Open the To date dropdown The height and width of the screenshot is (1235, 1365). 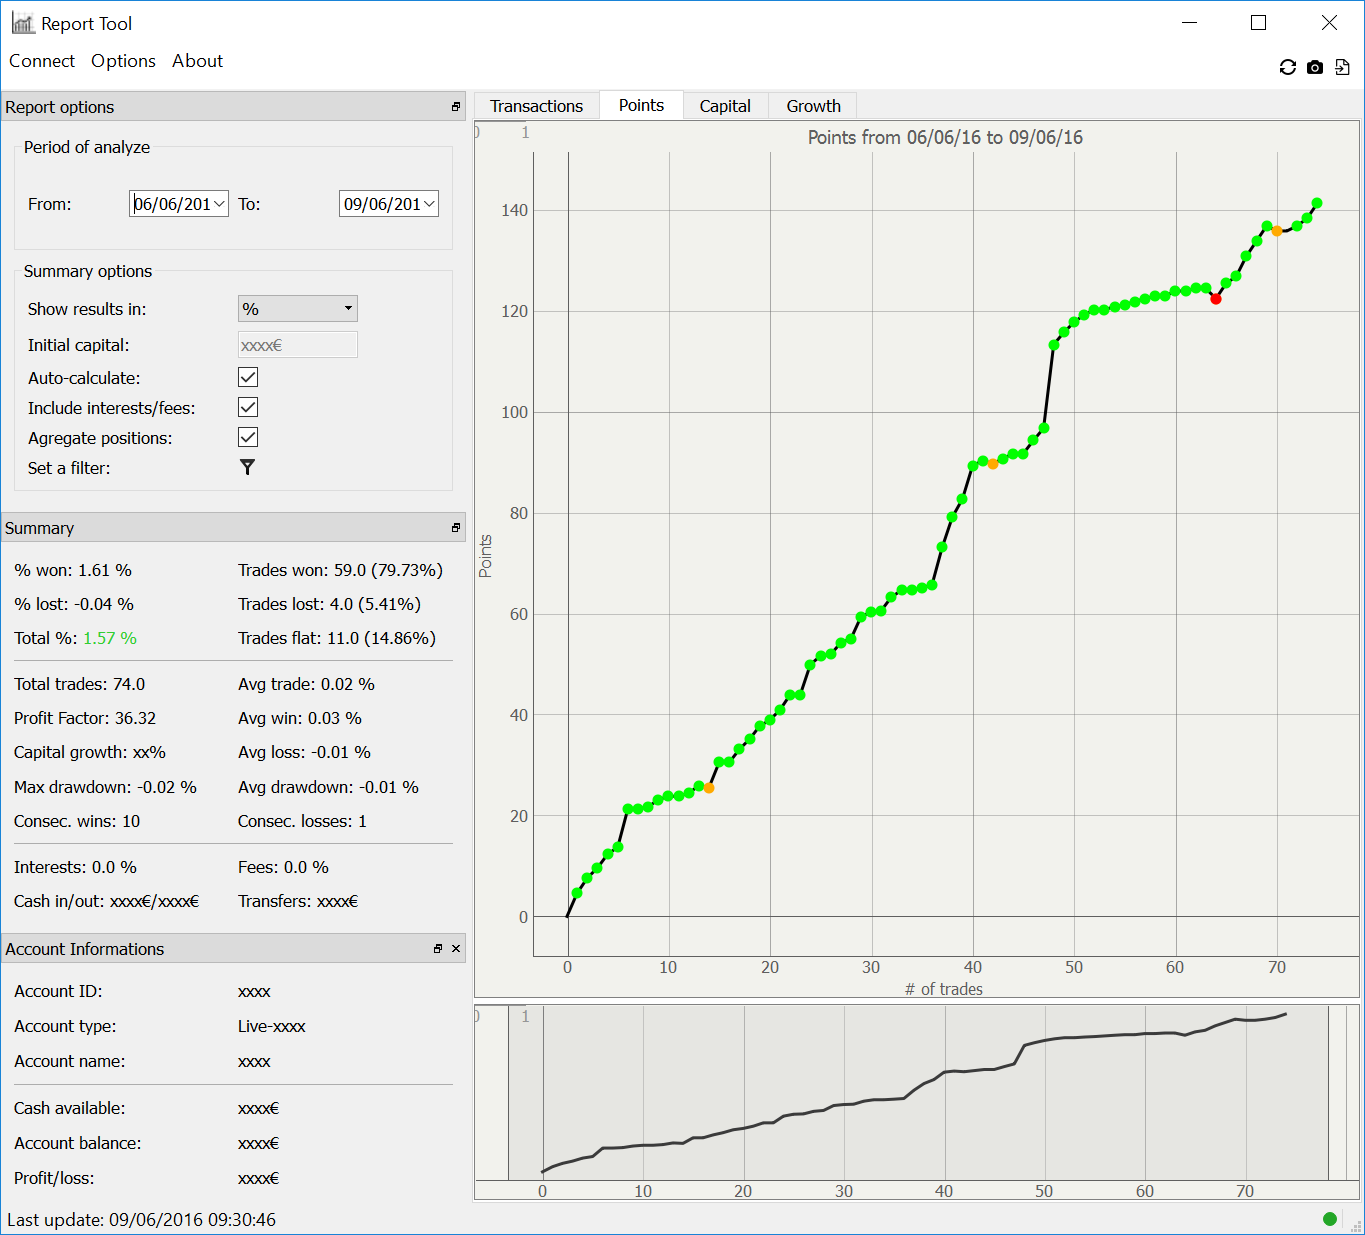click(430, 204)
